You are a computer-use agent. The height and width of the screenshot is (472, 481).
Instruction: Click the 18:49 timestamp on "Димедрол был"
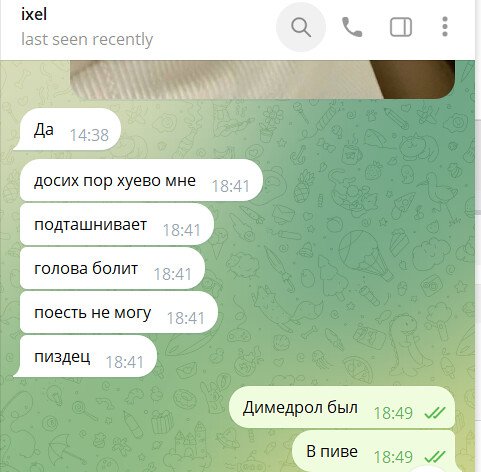(393, 413)
